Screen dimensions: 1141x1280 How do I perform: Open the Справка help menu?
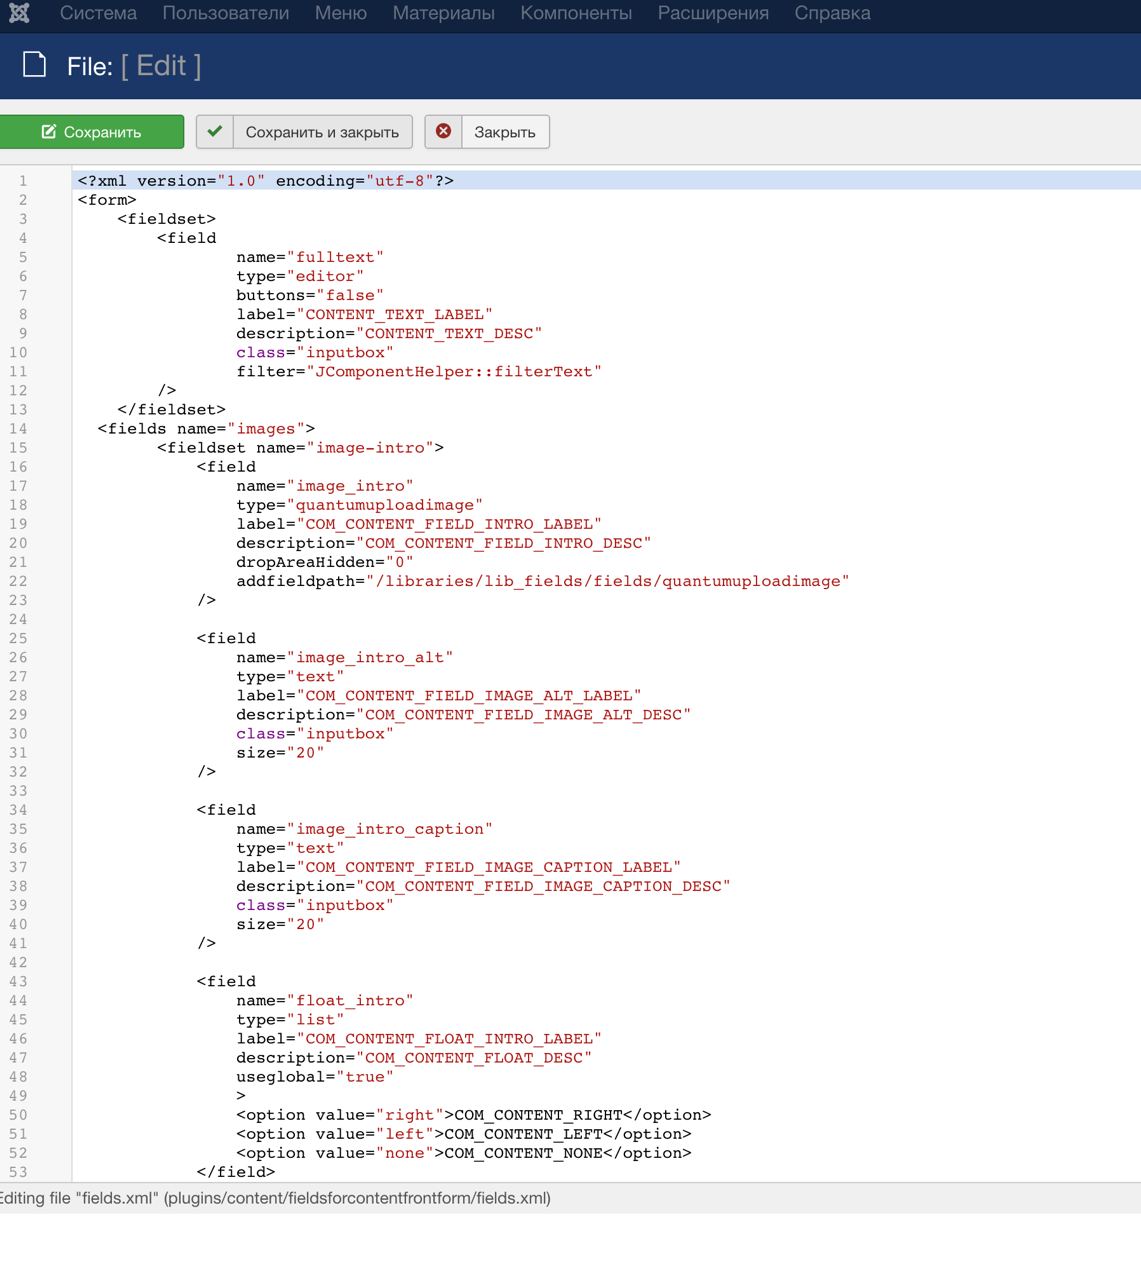coord(832,13)
